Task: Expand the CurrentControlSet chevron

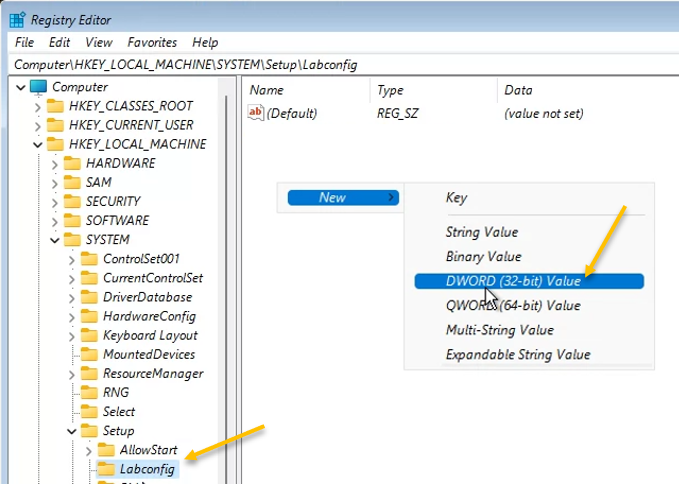Action: 71,279
